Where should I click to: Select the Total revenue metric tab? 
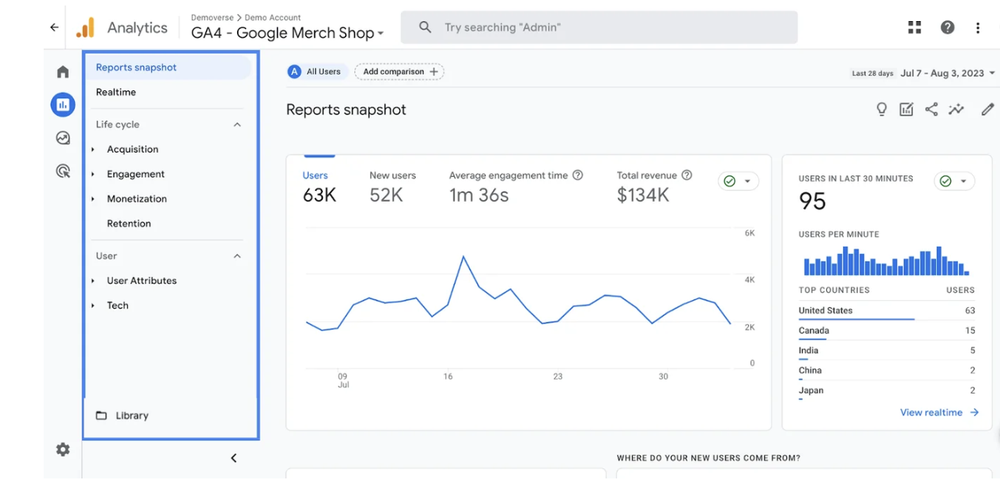click(654, 187)
